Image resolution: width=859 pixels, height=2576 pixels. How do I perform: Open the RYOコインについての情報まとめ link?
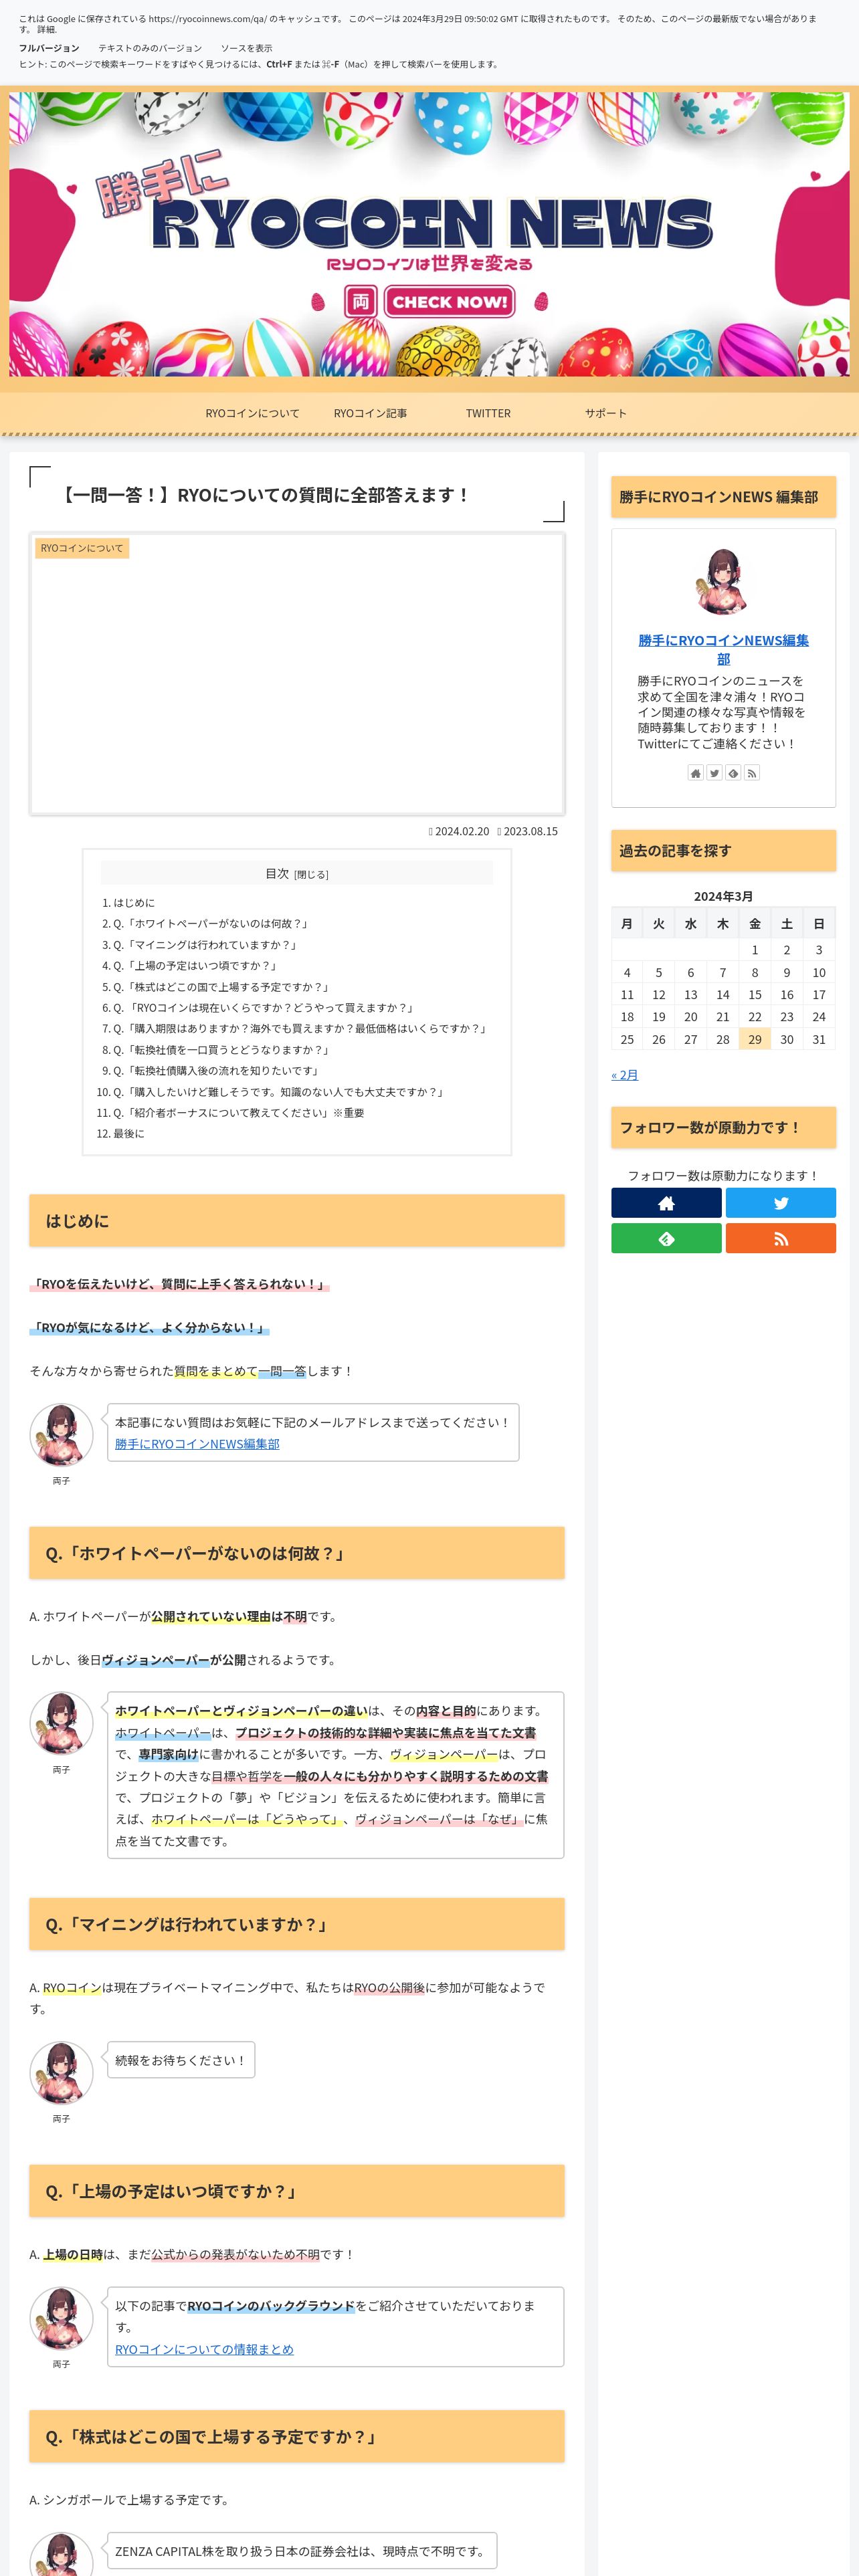[x=204, y=2349]
